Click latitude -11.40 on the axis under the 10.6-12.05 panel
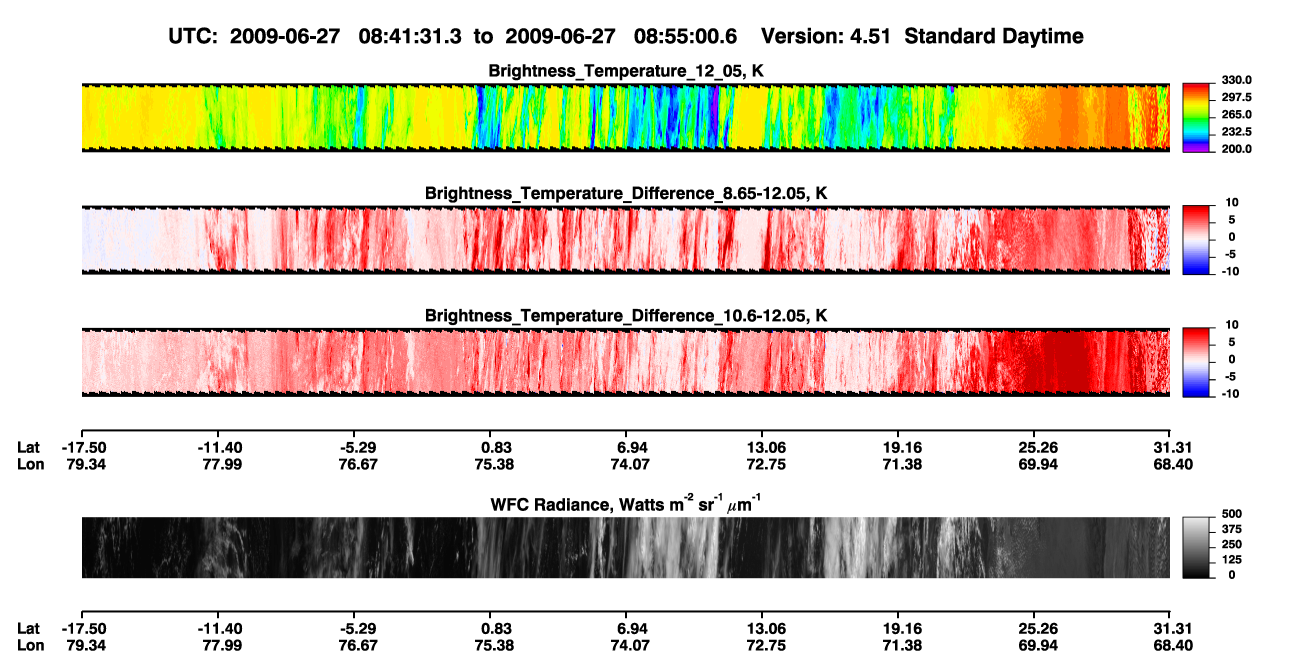The height and width of the screenshot is (667, 1300). click(x=217, y=447)
